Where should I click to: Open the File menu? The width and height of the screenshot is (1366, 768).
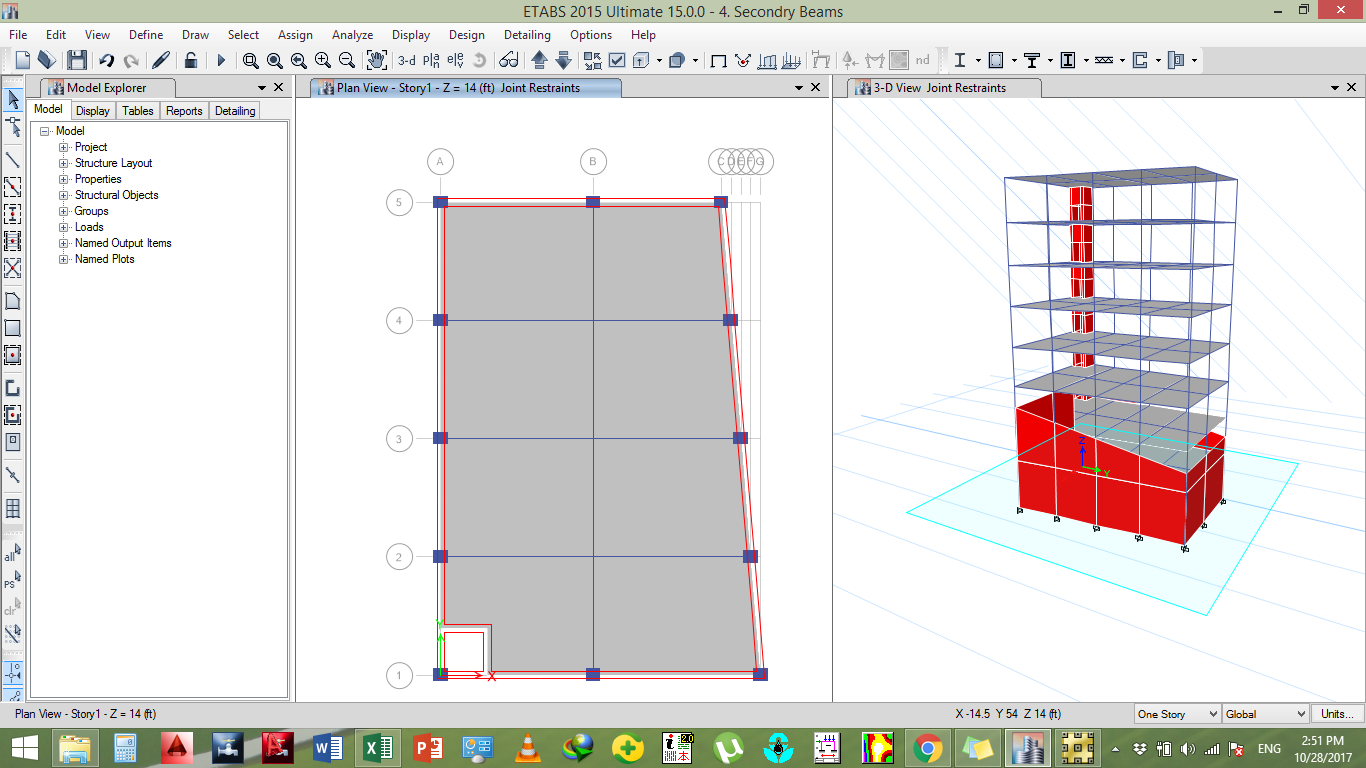[x=18, y=35]
